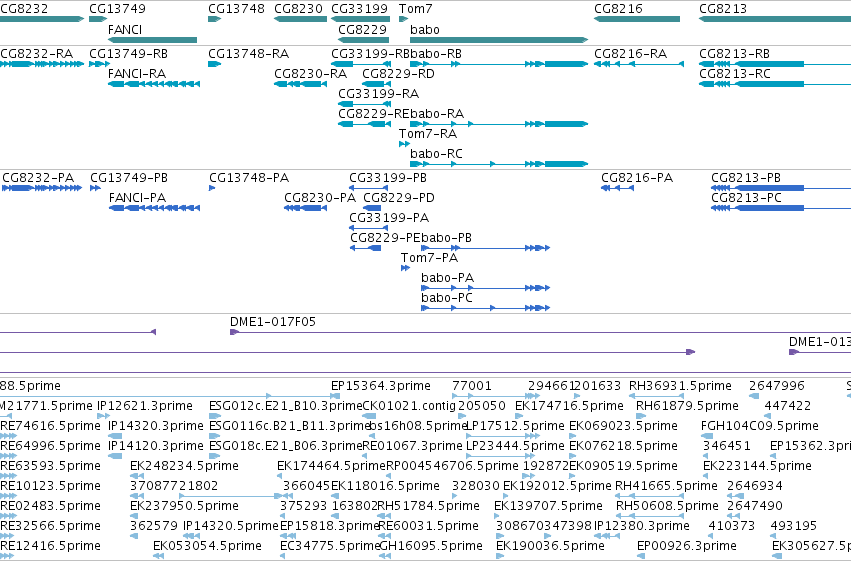Image resolution: width=851 pixels, height=561 pixels.
Task: Select the CG8230-PA protein label
Action: [x=320, y=198]
